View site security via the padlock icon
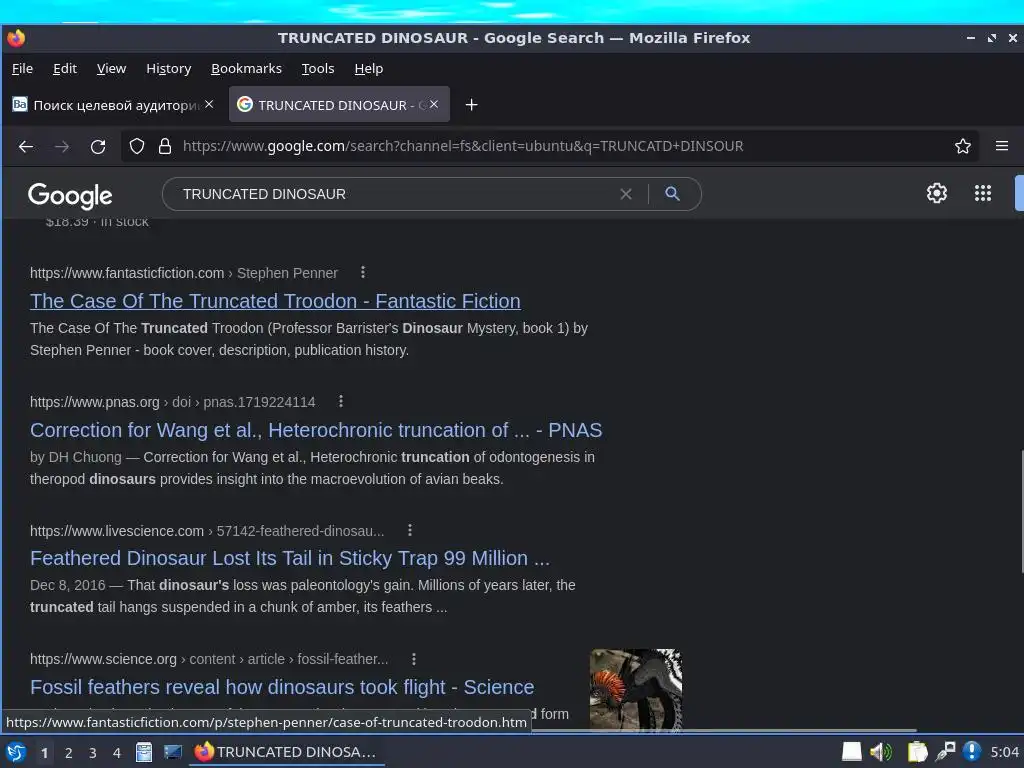Screen dimensions: 1024x768 (x=165, y=146)
